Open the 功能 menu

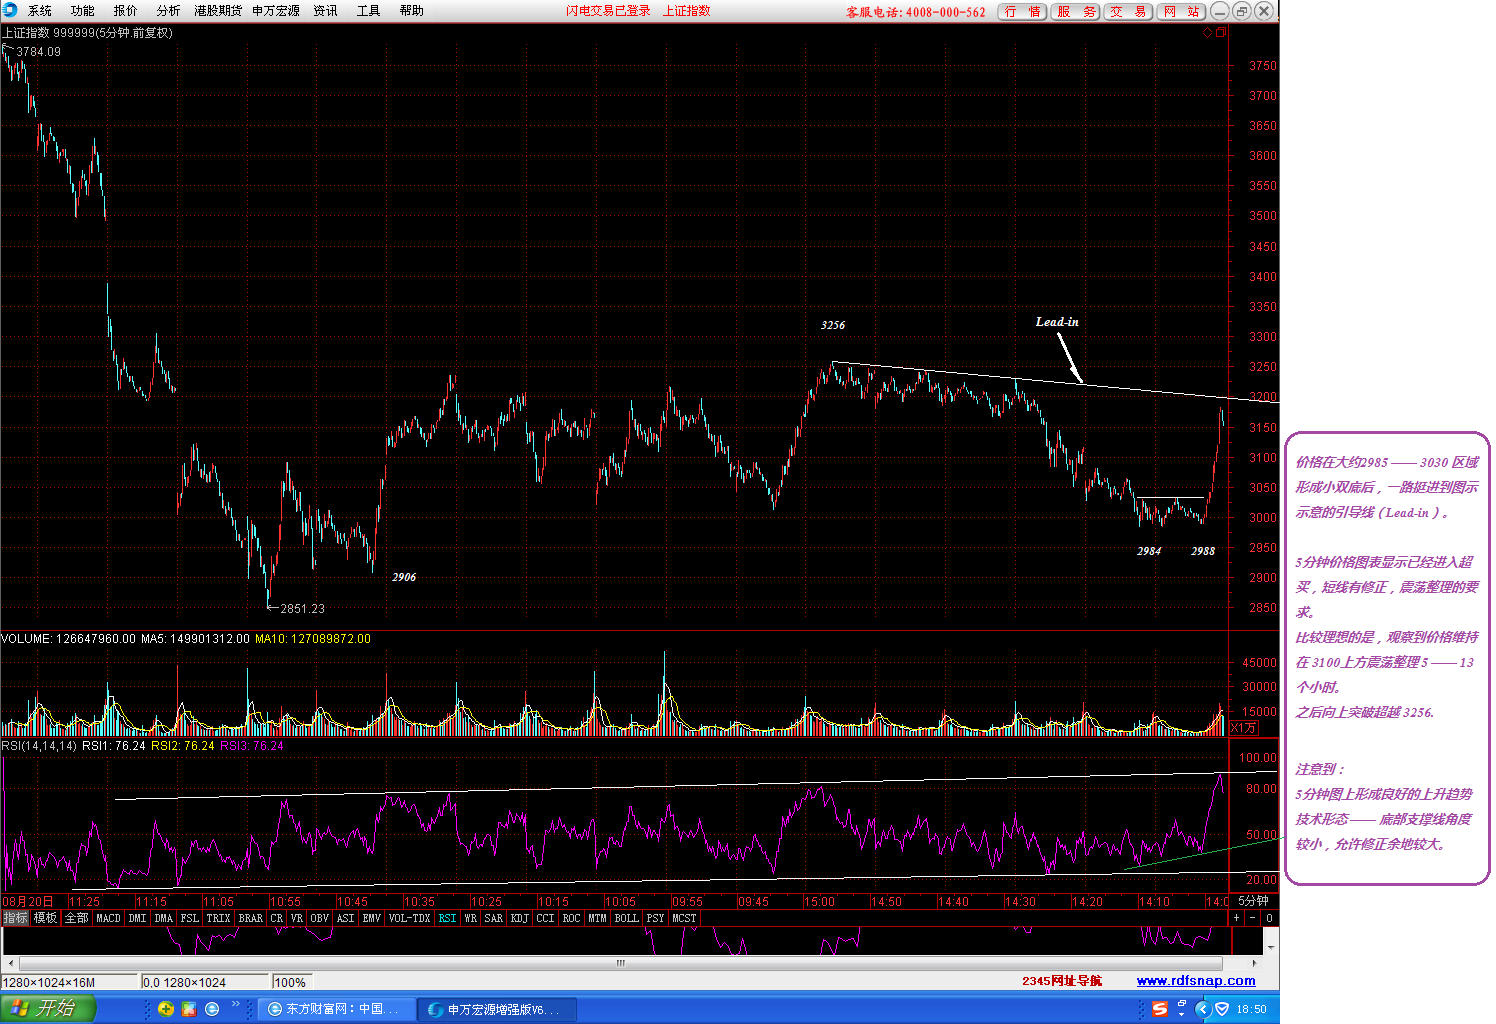point(83,11)
